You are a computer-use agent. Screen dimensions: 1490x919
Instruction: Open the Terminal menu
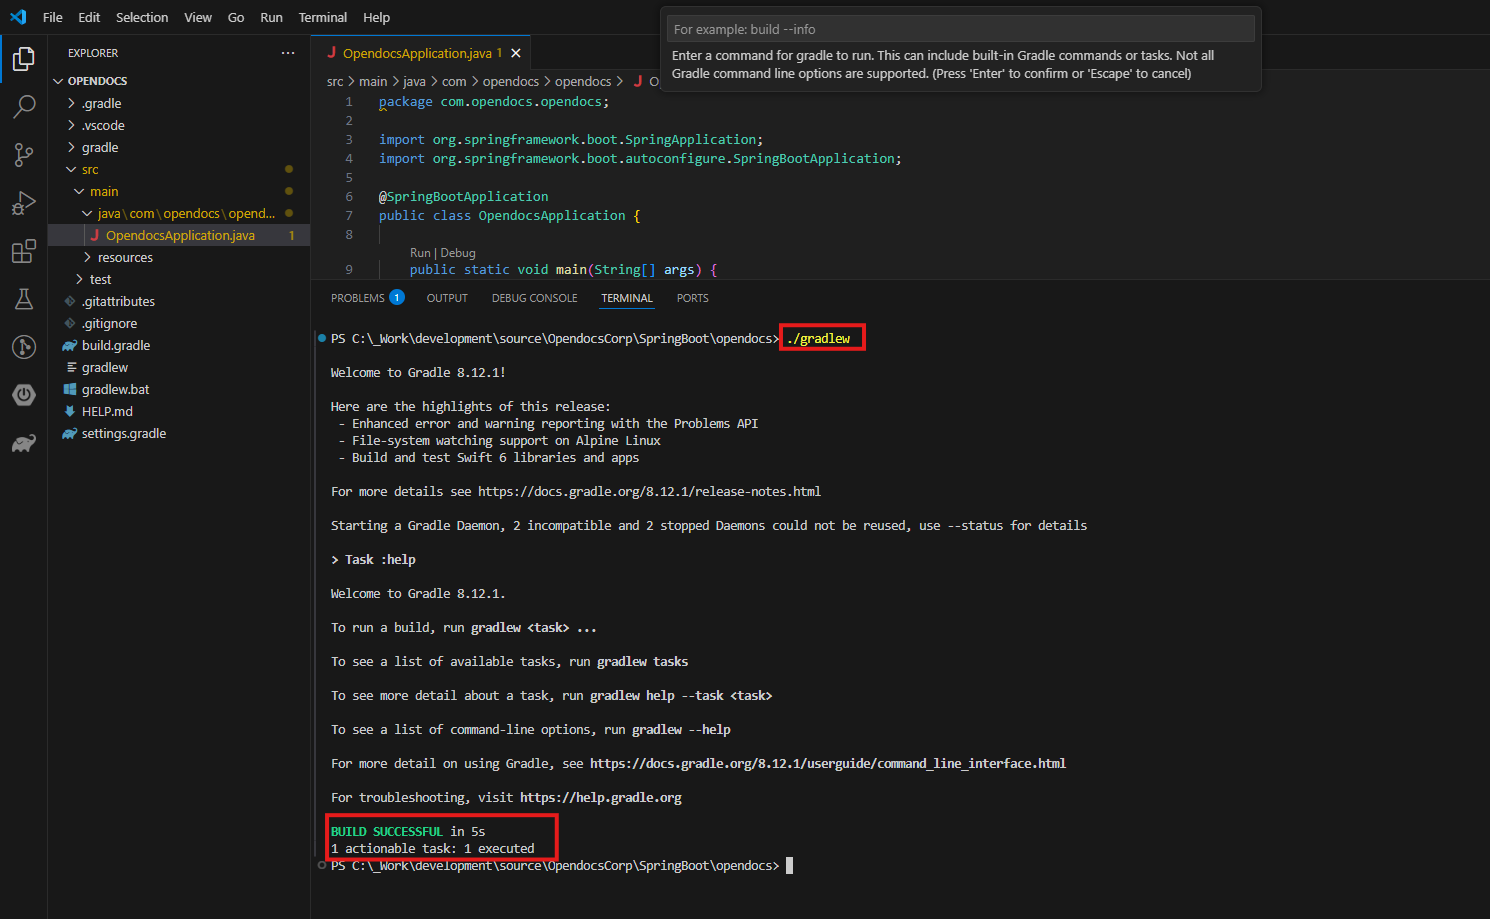pyautogui.click(x=323, y=17)
